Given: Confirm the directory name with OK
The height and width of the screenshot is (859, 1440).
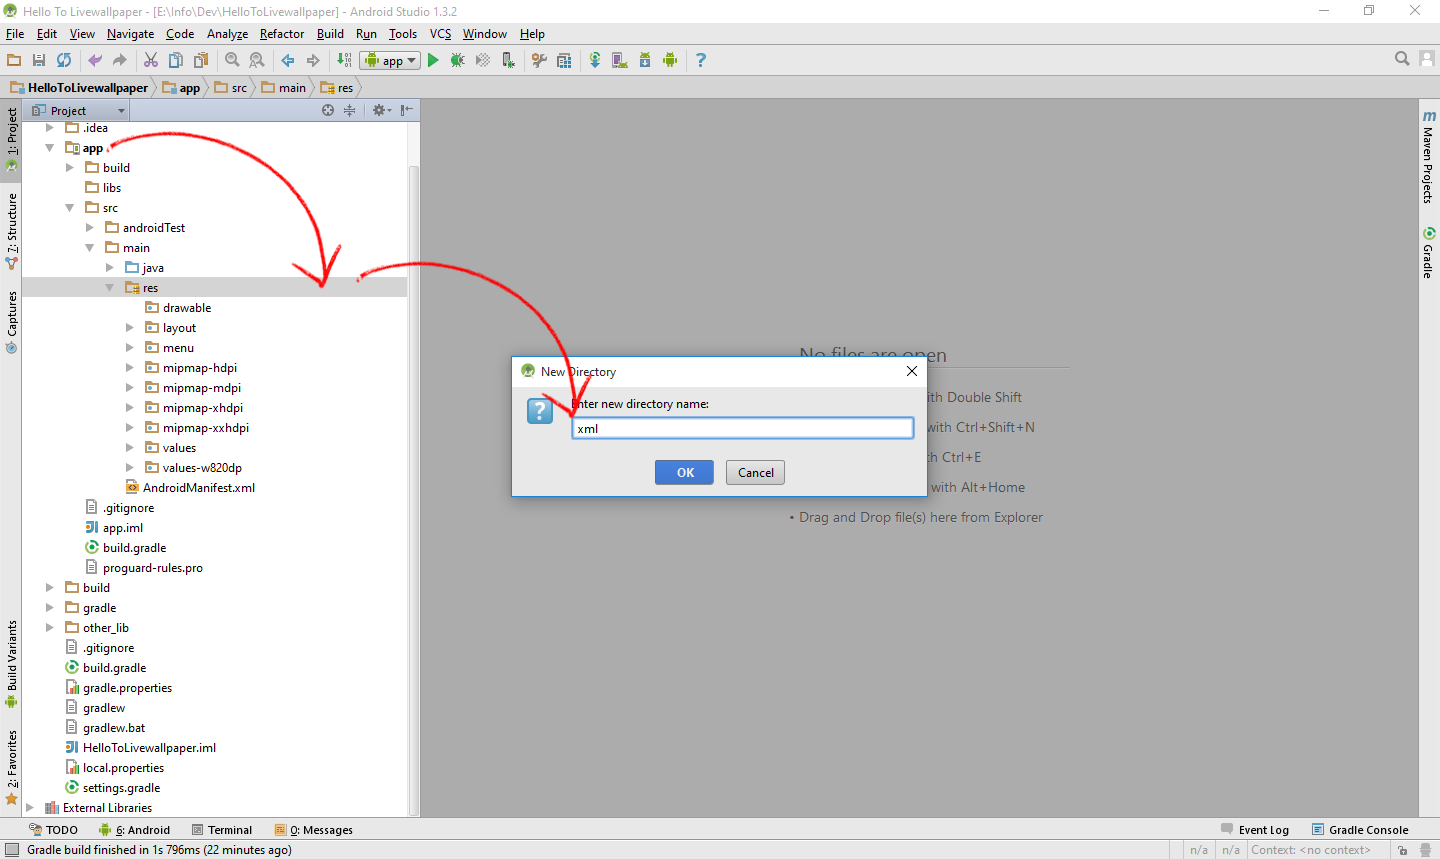Looking at the screenshot, I should tap(685, 473).
